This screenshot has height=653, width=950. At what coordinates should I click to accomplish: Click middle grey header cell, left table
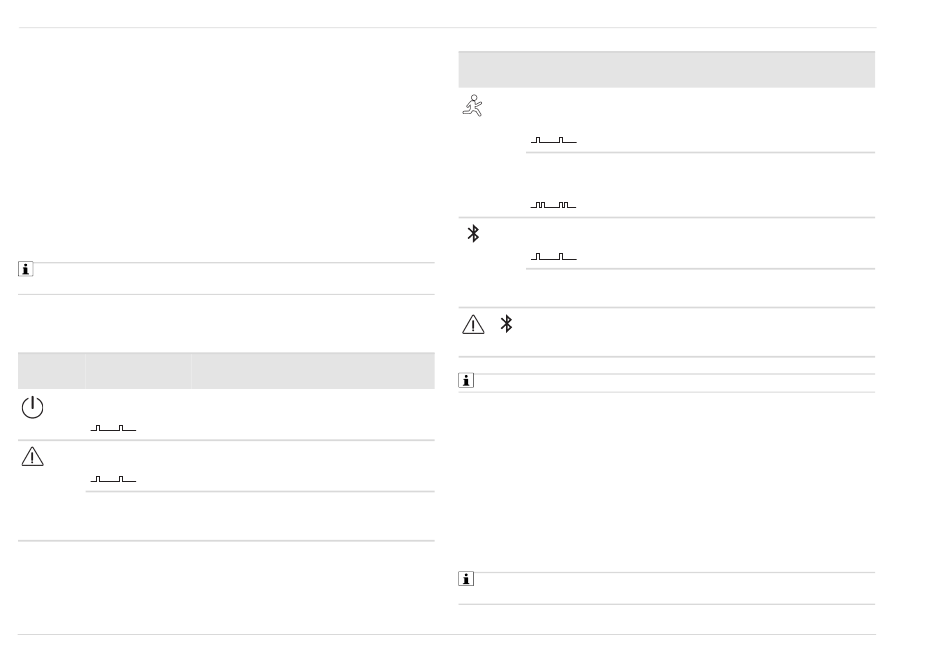click(x=138, y=371)
